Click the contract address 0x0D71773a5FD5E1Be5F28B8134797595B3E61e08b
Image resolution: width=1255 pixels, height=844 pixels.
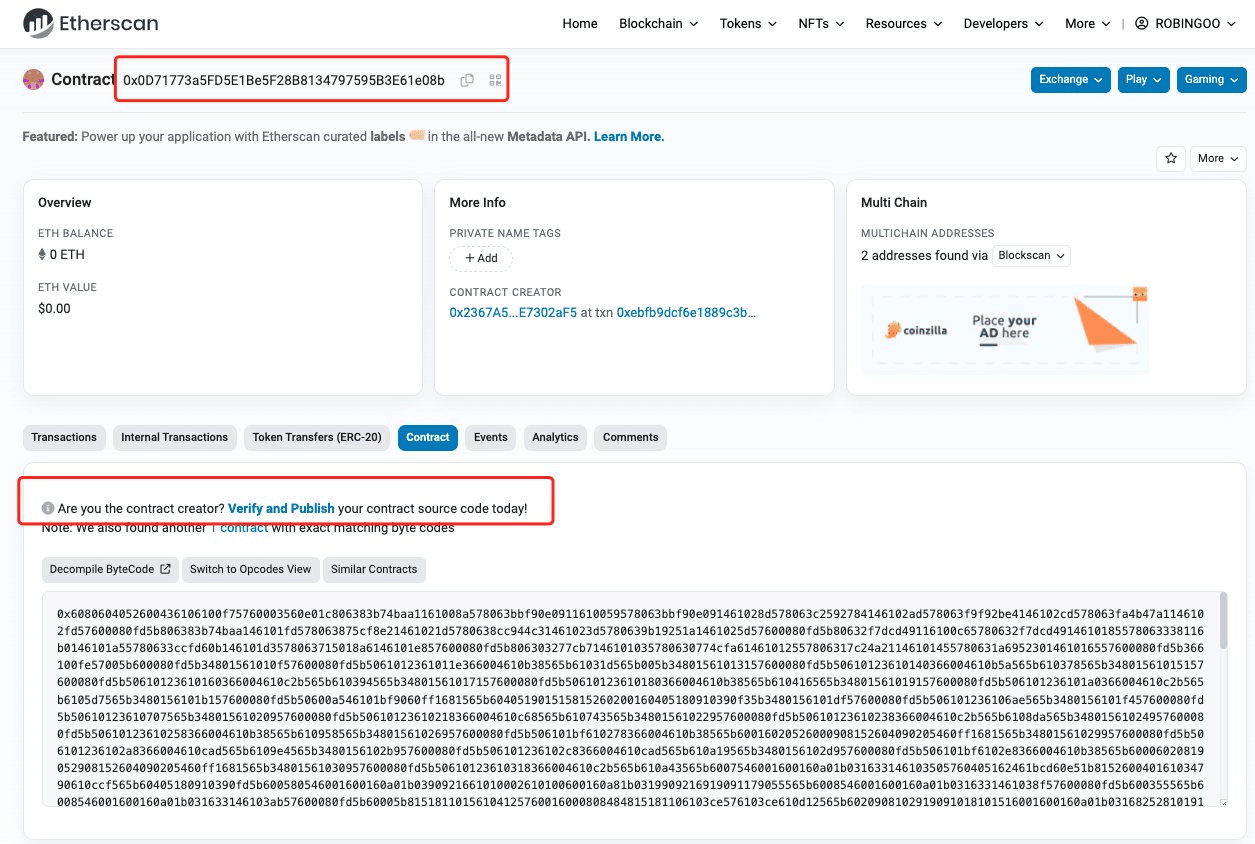pyautogui.click(x=284, y=80)
